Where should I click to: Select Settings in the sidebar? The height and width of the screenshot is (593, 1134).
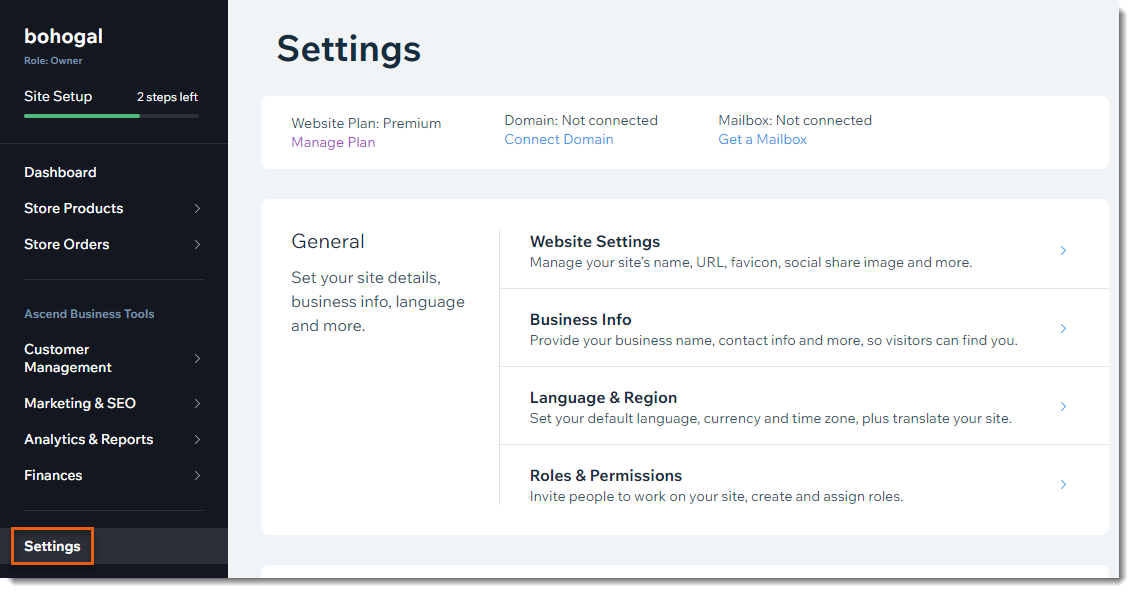(x=52, y=546)
